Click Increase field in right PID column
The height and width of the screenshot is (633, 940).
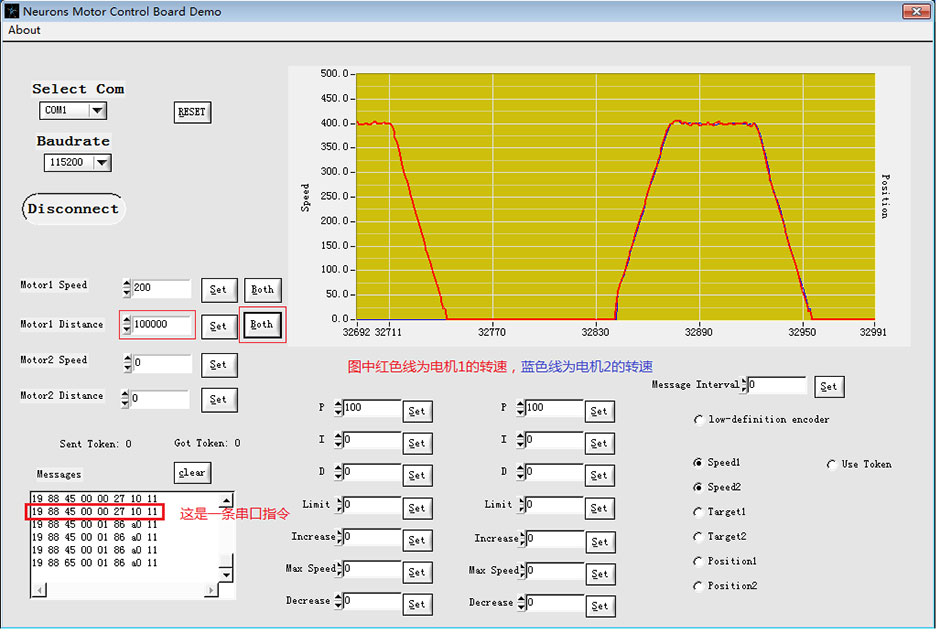554,538
